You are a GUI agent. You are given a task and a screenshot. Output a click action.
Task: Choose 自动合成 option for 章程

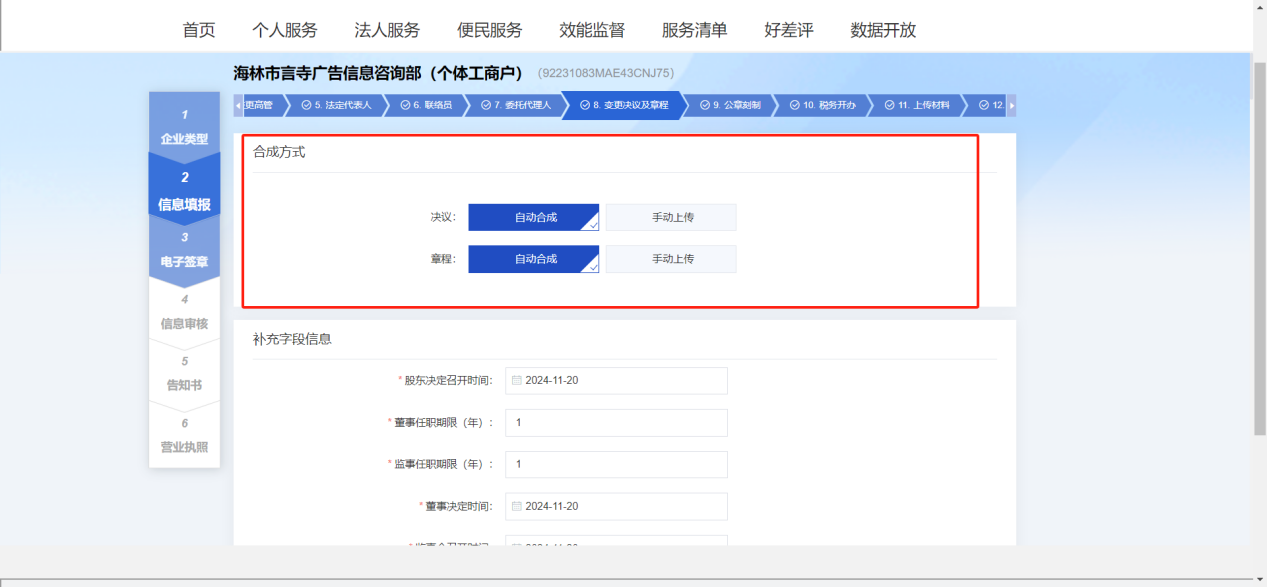pos(534,259)
